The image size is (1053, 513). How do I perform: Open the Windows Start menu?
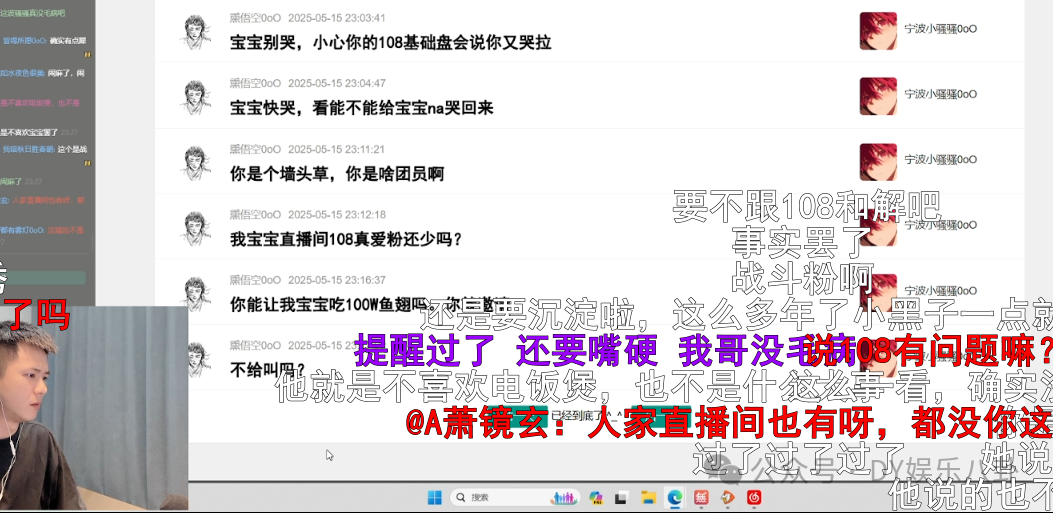[434, 498]
